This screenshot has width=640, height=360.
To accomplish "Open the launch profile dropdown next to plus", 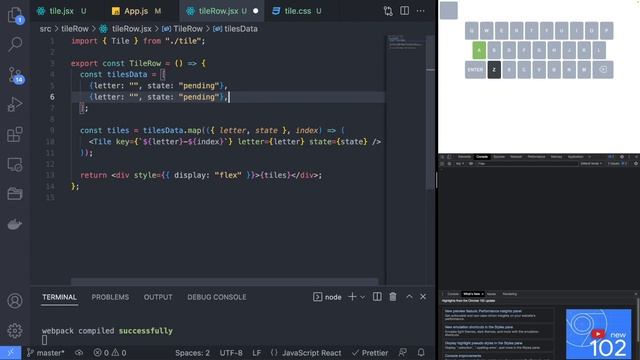I will [x=362, y=297].
